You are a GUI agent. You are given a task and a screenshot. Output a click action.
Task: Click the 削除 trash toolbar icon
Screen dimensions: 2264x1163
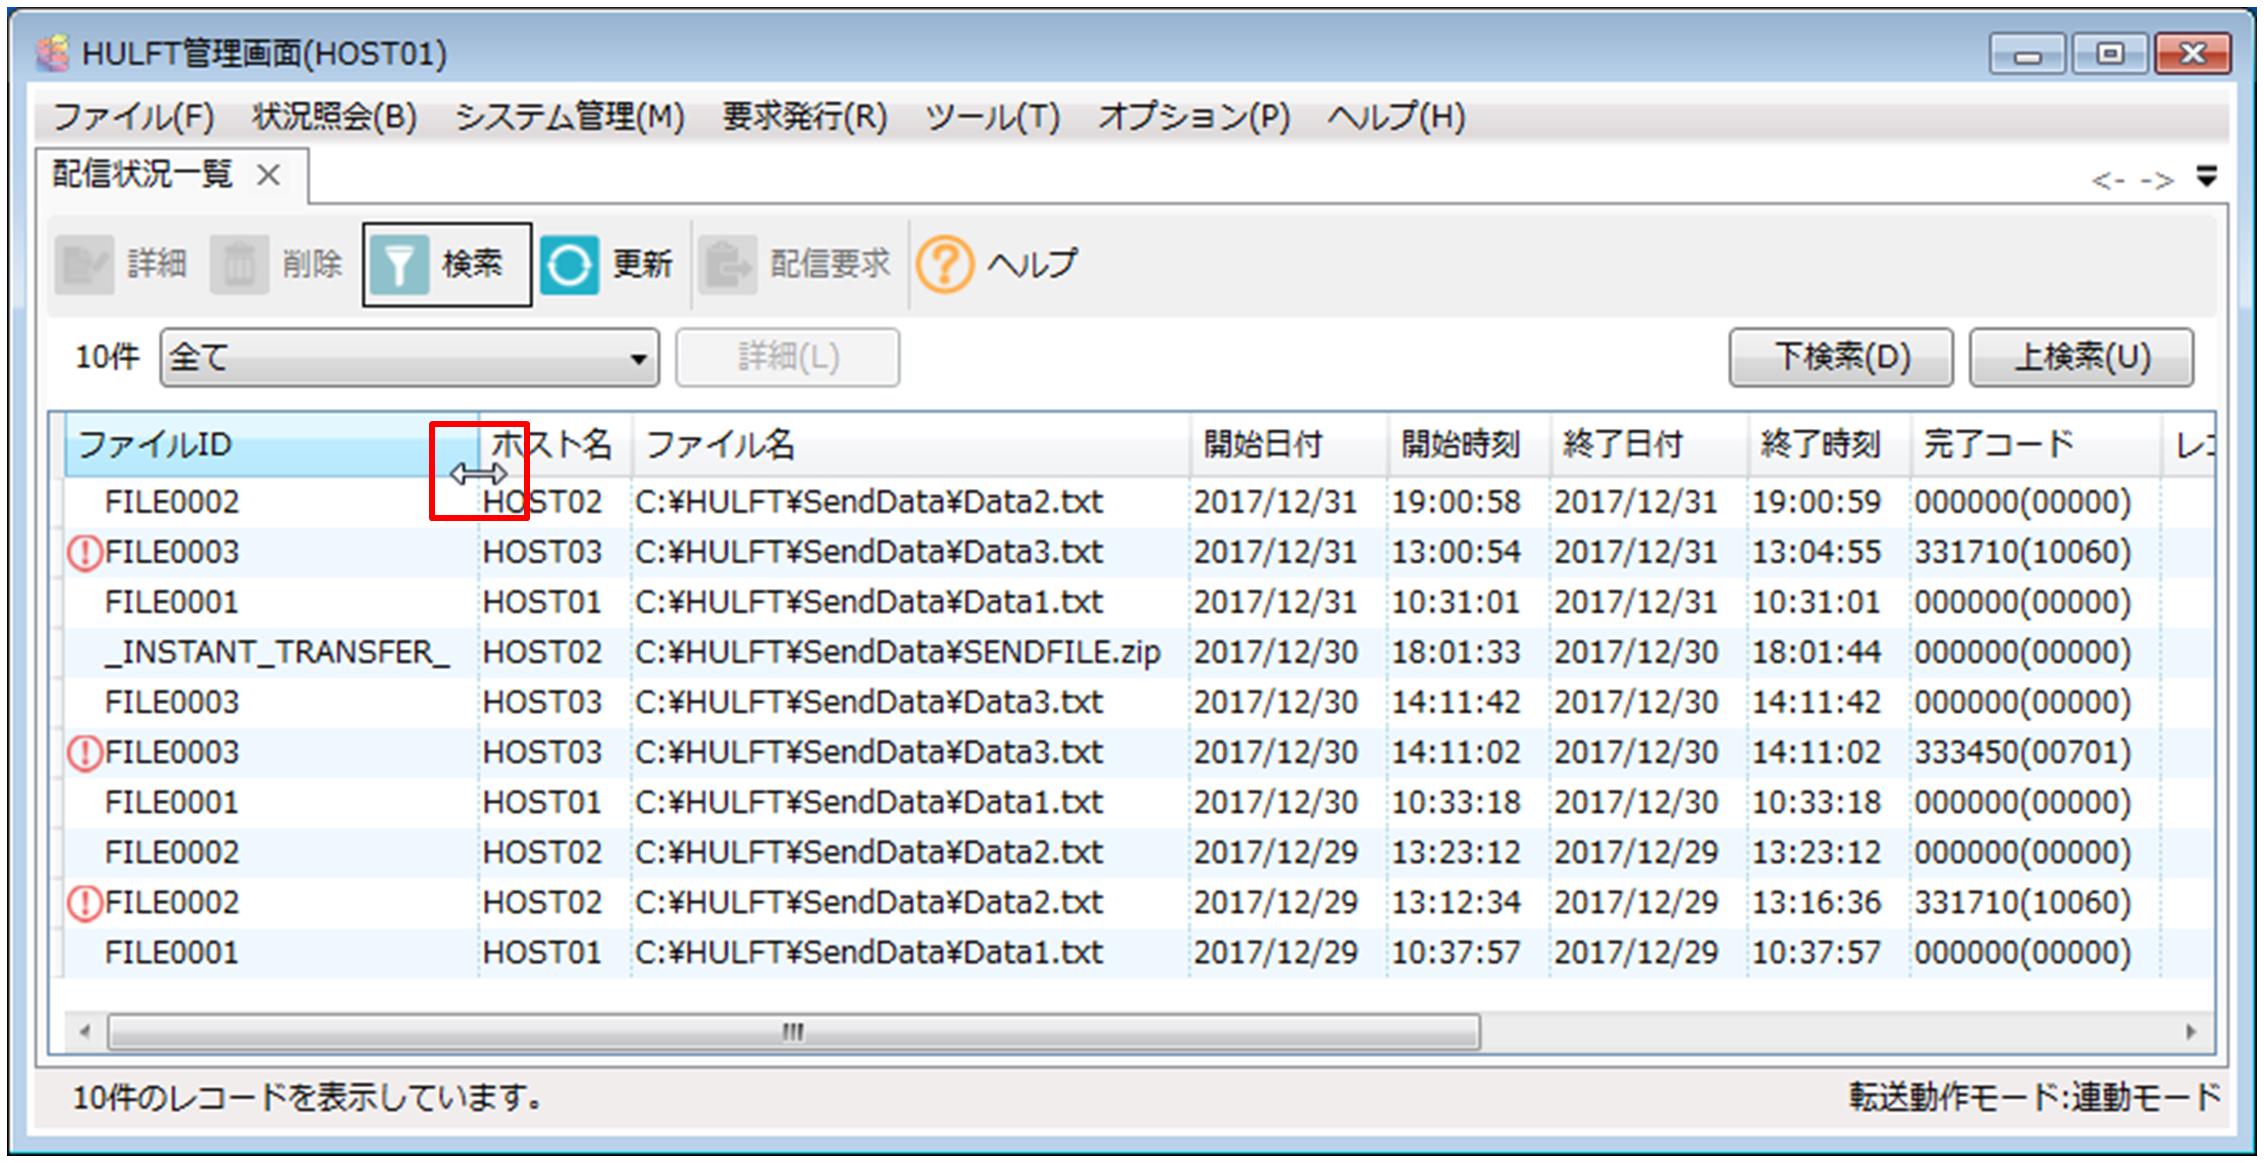pos(239,265)
